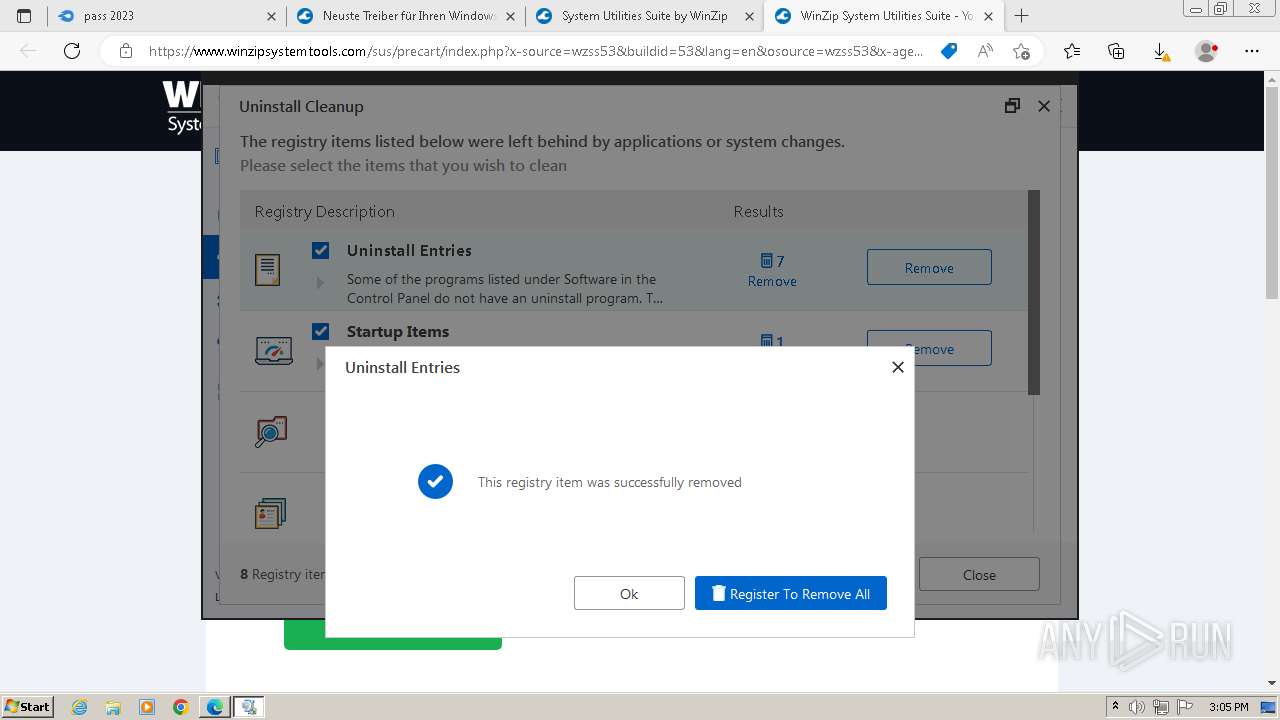Open Edge settings and more menu
Screen dimensions: 1280x720
click(x=1252, y=51)
